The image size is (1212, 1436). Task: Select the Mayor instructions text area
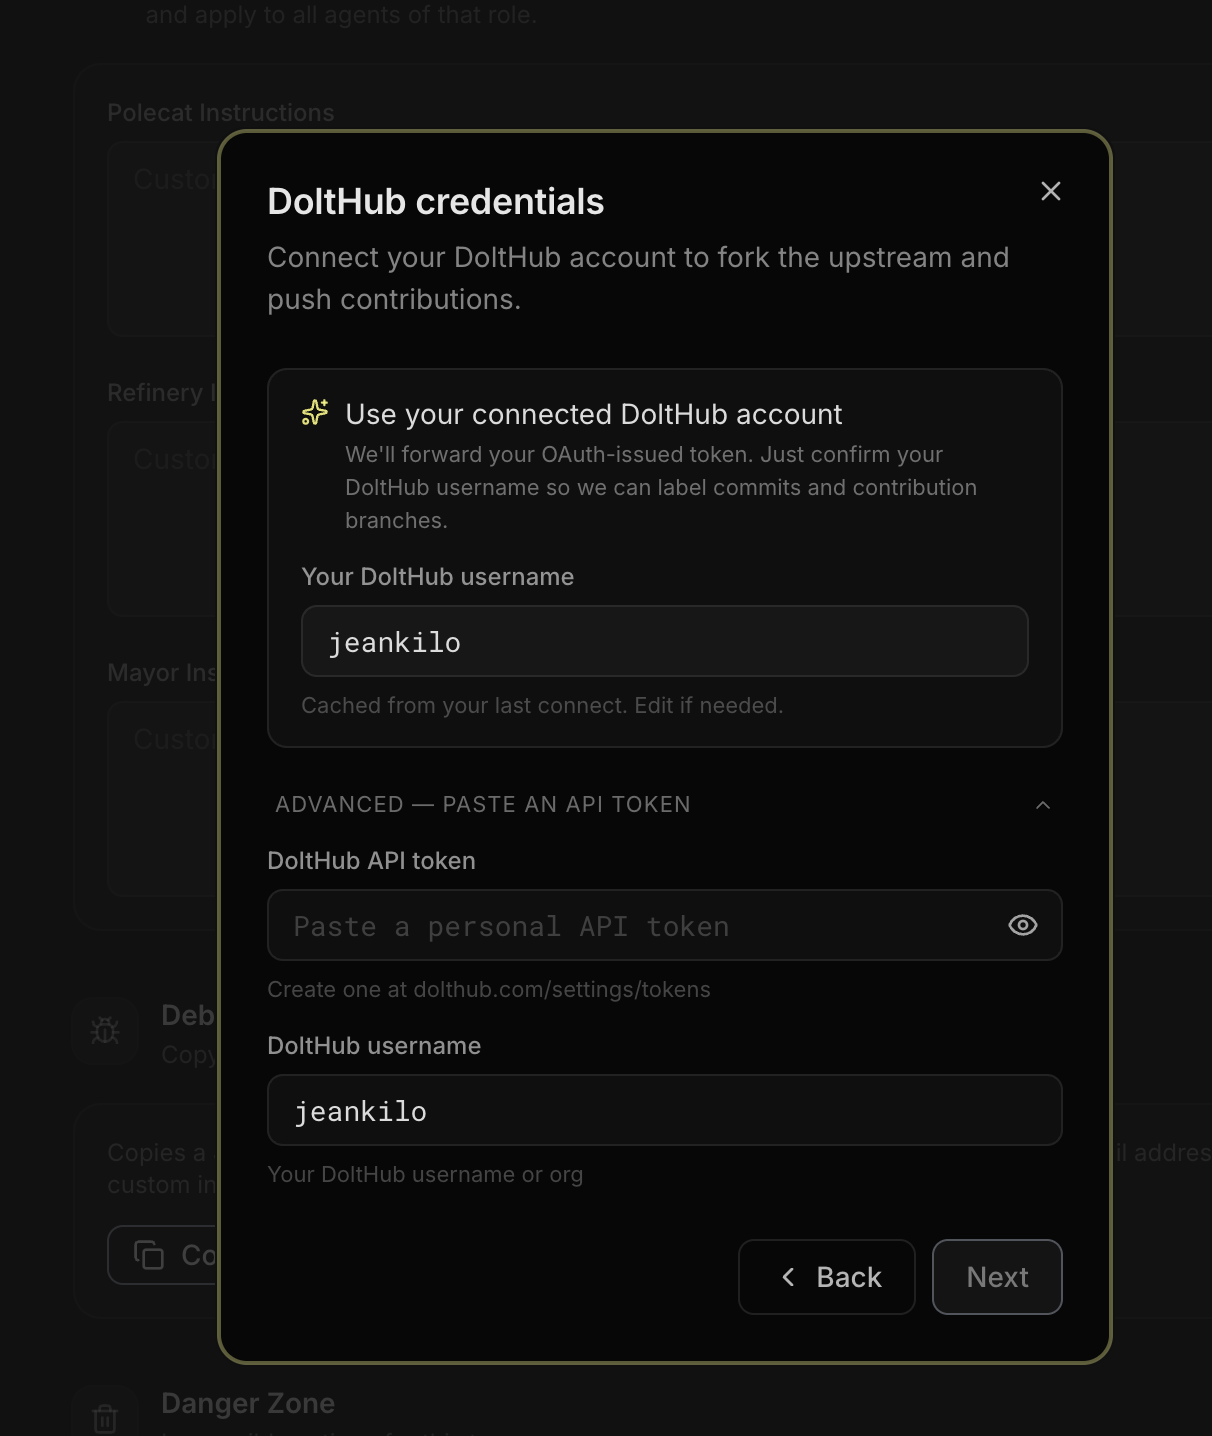[163, 798]
